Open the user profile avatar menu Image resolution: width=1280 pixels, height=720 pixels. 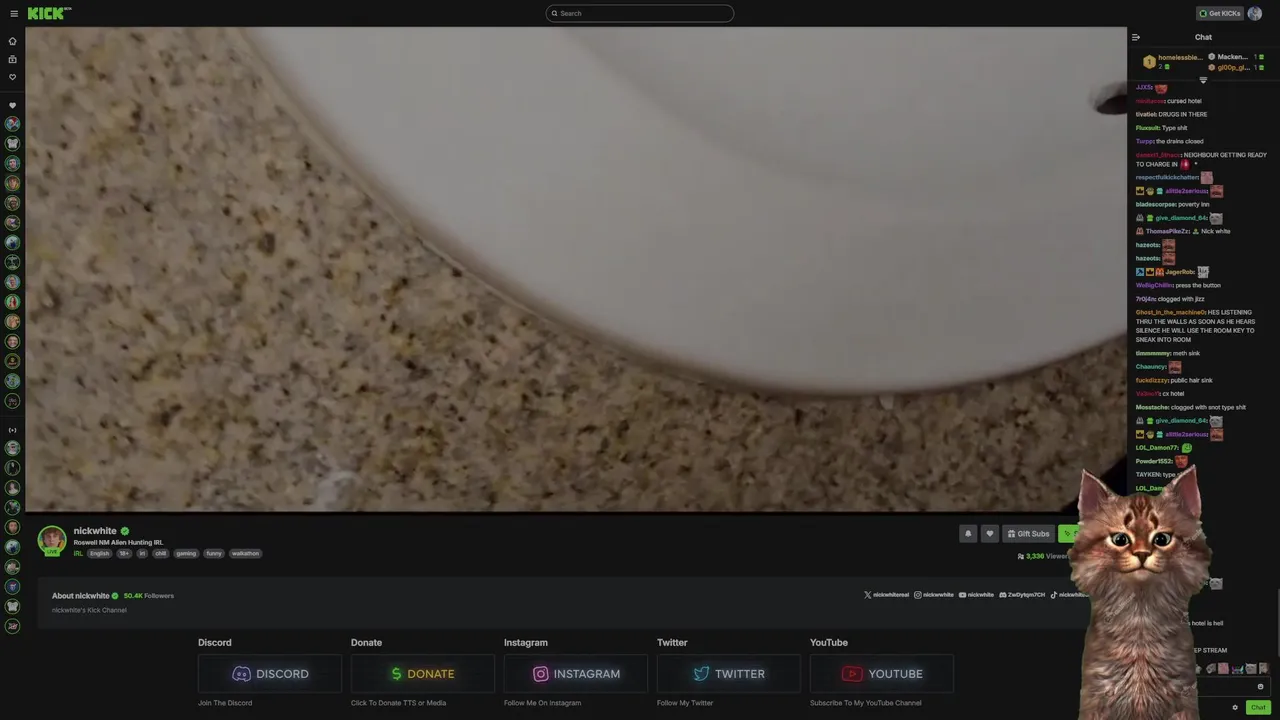point(1255,13)
